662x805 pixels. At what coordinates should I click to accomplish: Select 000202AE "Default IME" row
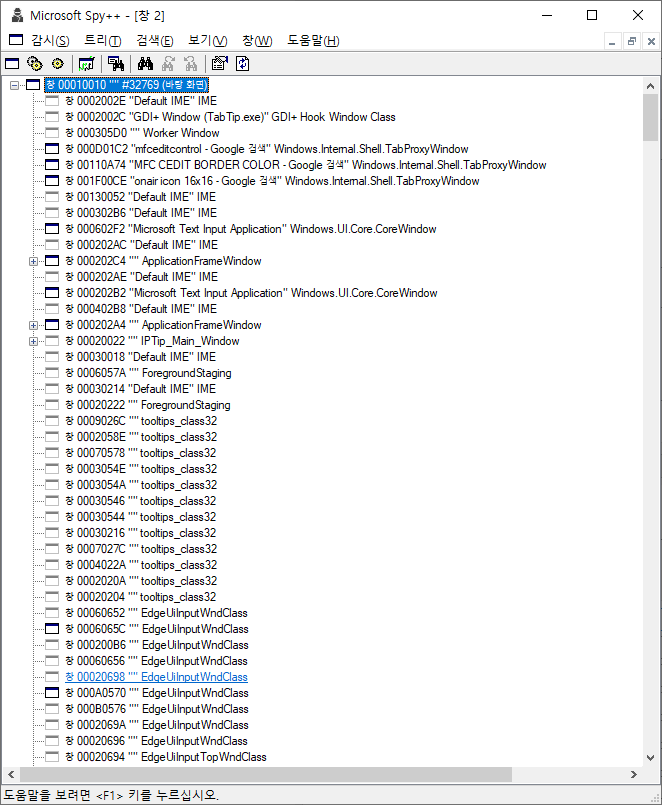[142, 277]
